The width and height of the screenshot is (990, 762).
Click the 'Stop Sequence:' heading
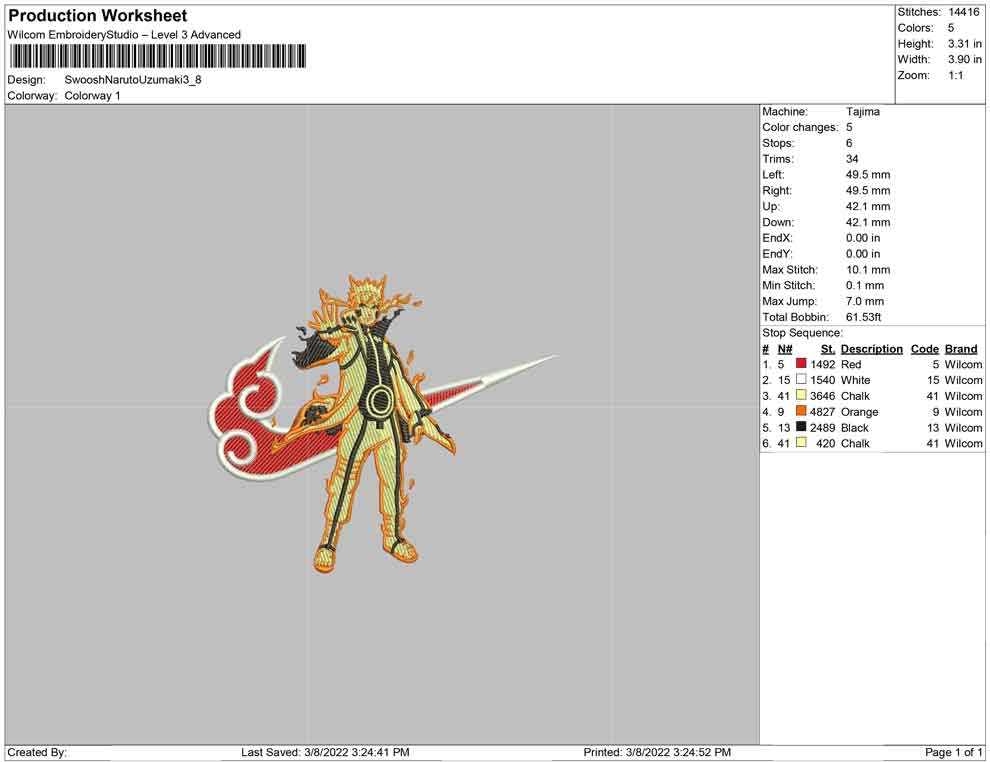(x=802, y=333)
